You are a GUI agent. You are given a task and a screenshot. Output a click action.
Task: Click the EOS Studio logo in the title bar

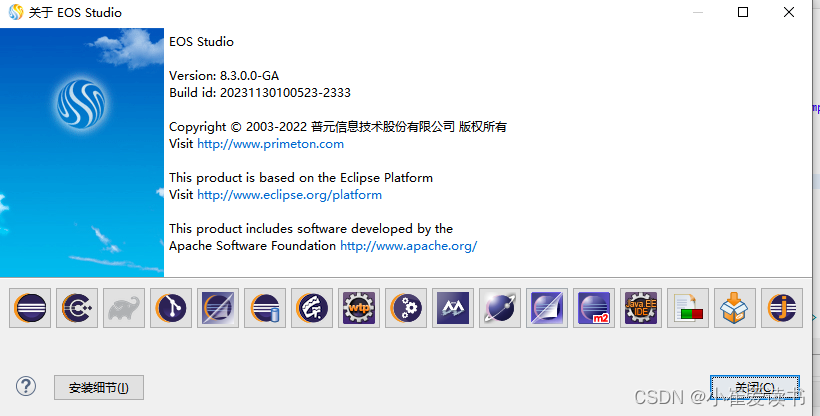[x=16, y=12]
